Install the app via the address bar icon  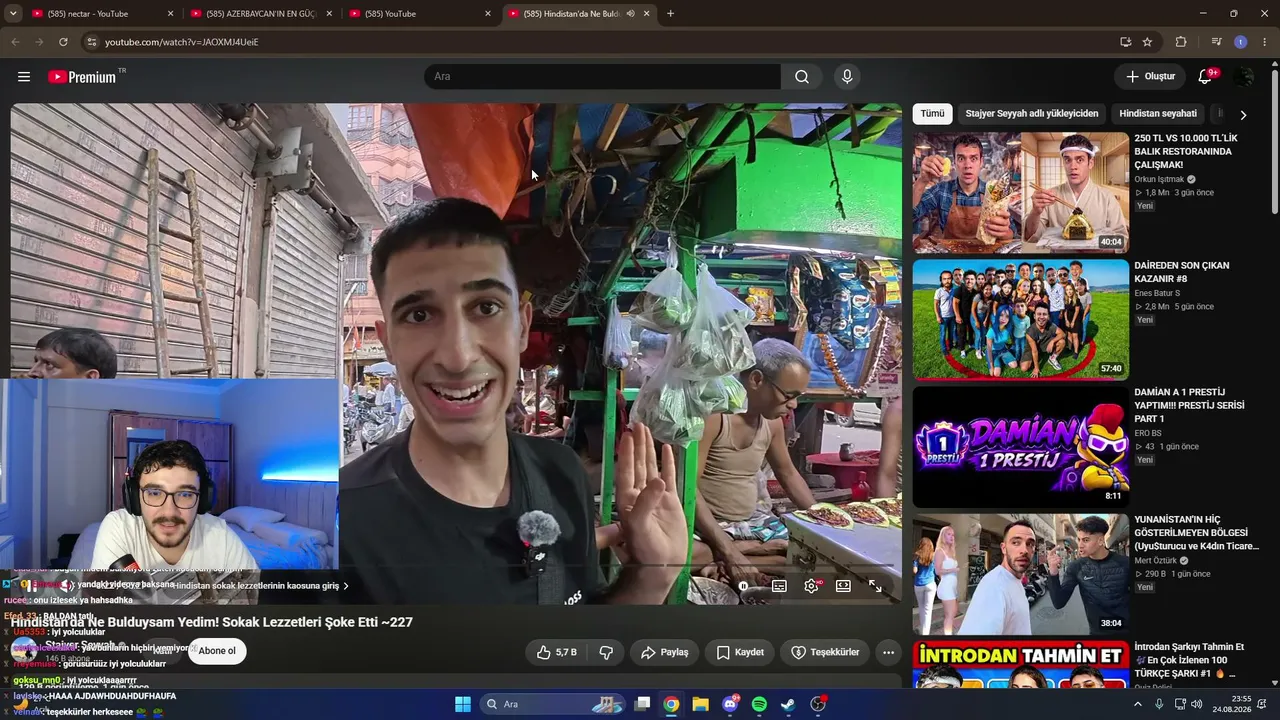point(1126,42)
